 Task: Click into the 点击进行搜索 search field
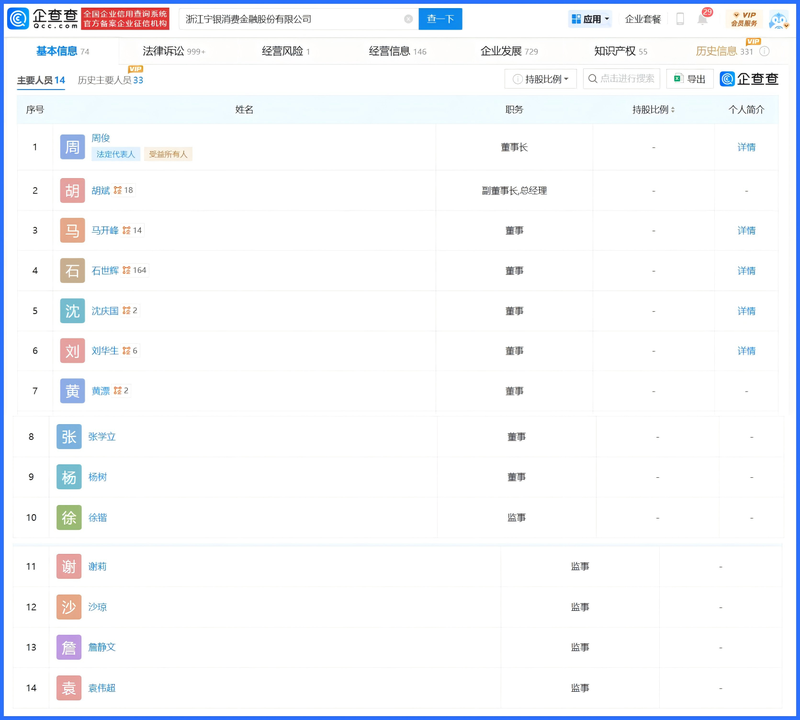pyautogui.click(x=622, y=79)
